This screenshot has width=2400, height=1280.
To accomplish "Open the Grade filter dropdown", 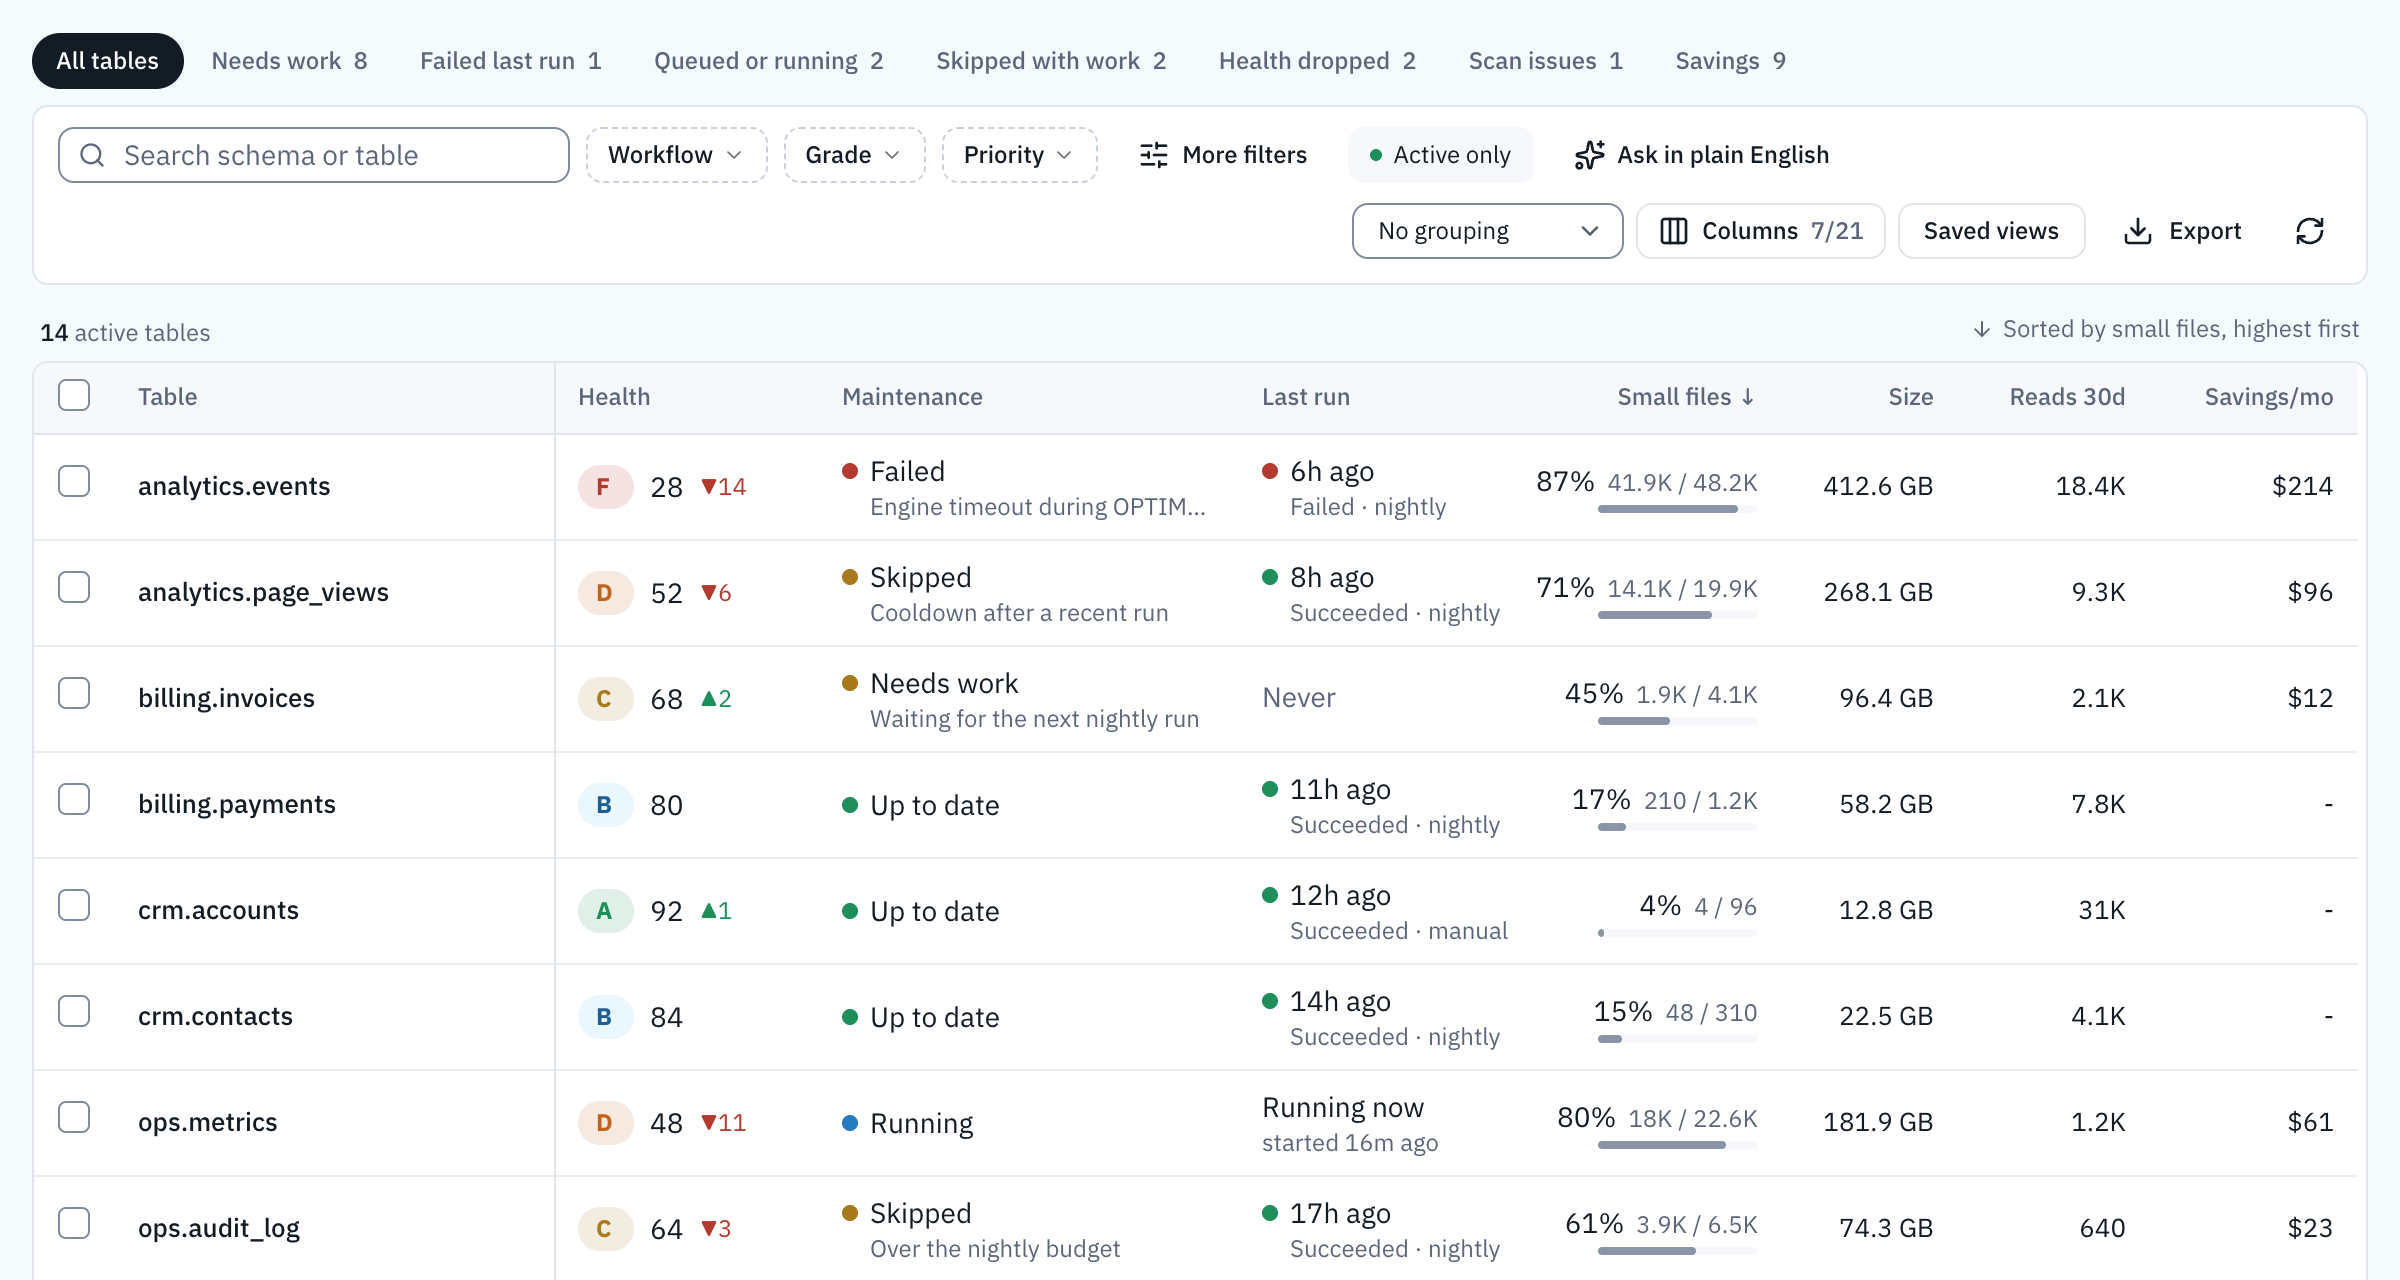I will pyautogui.click(x=854, y=155).
